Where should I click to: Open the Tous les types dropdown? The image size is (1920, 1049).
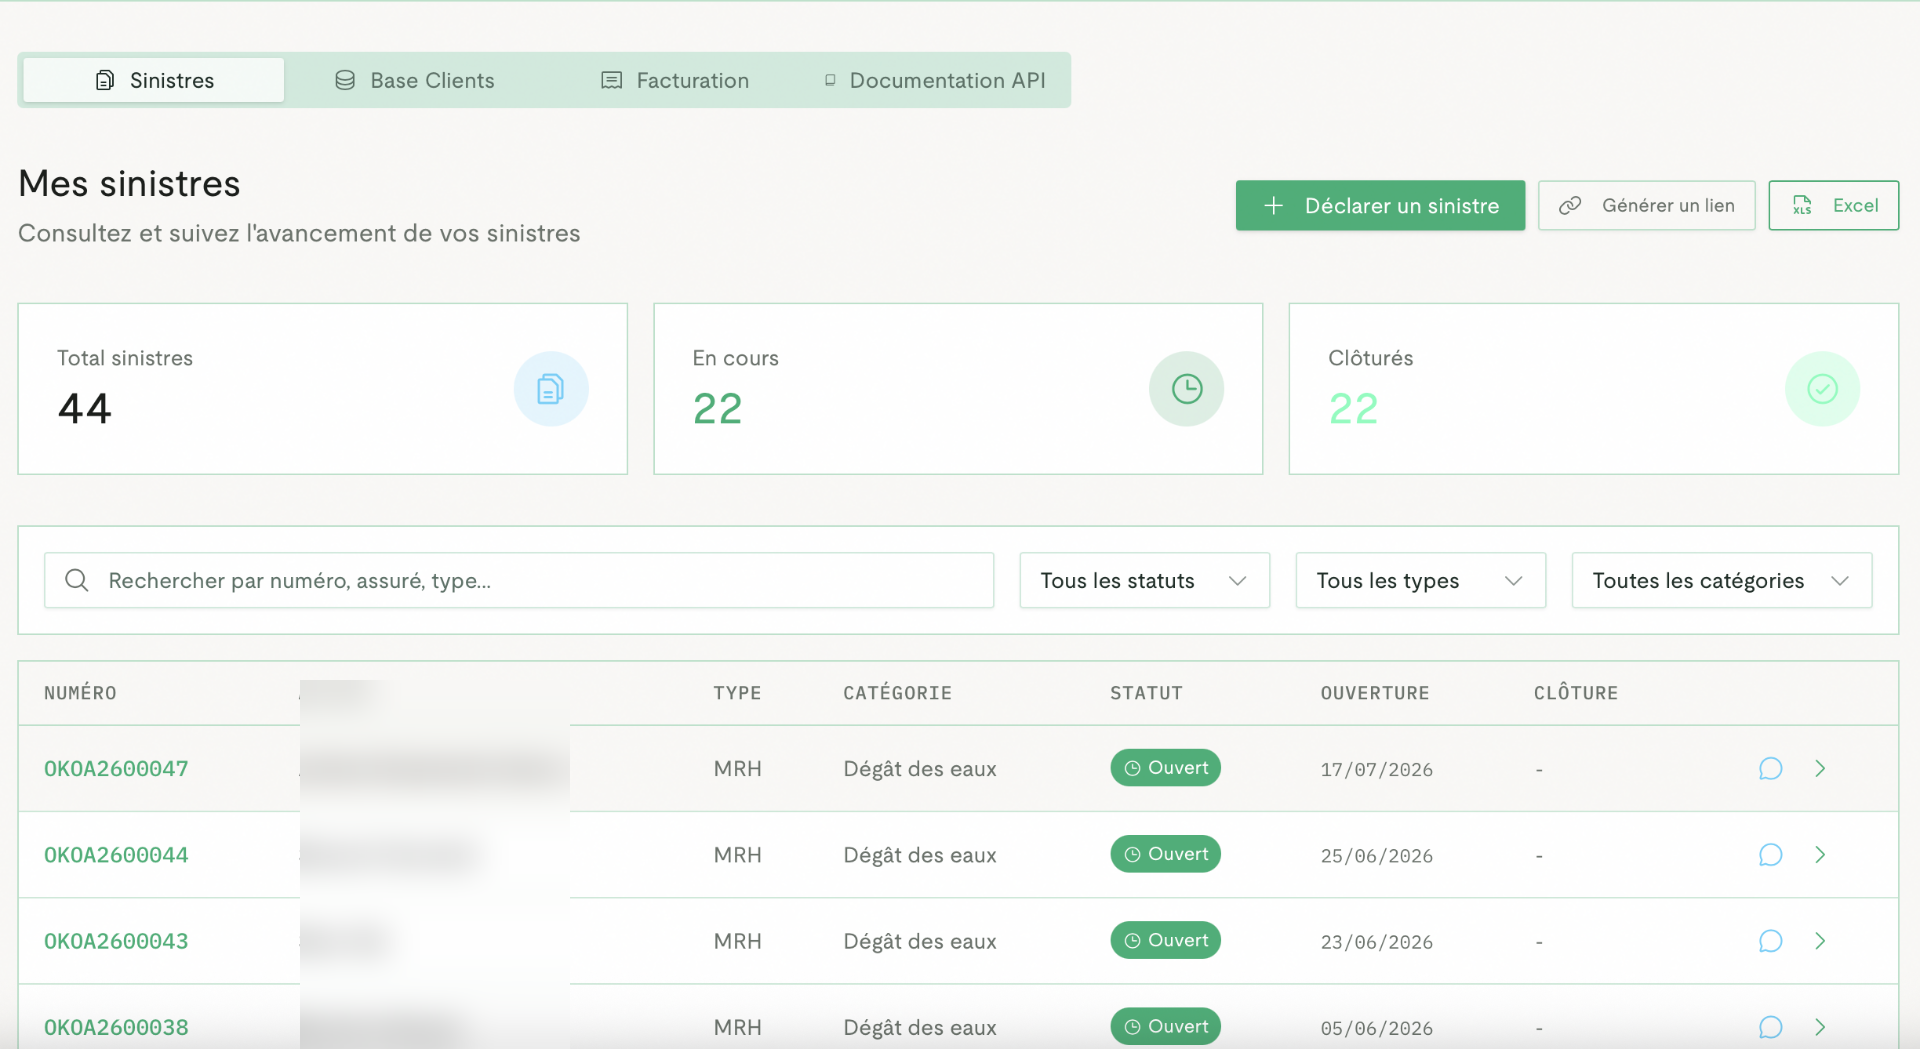1420,580
